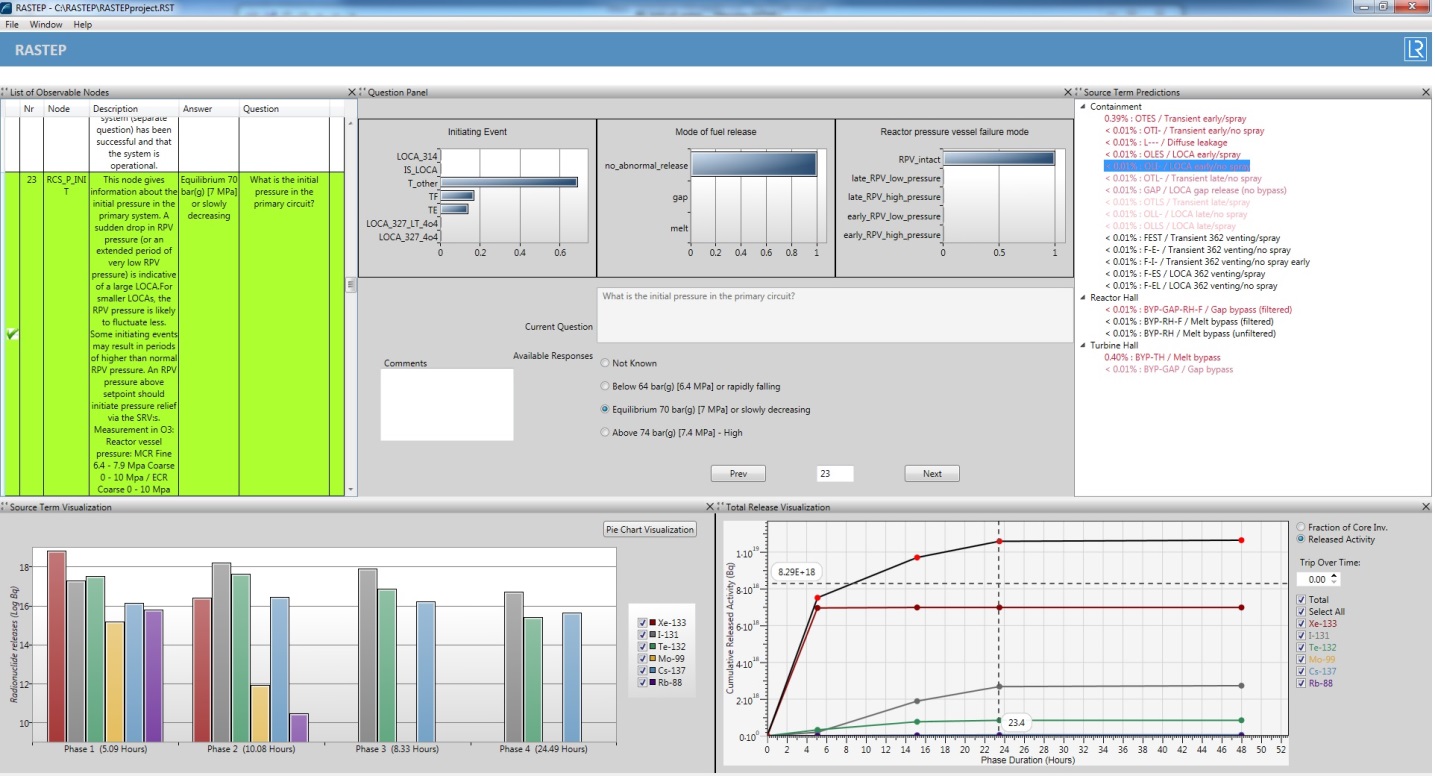
Task: Click the Rb-88 purple swatch in bar legend
Action: pos(653,682)
